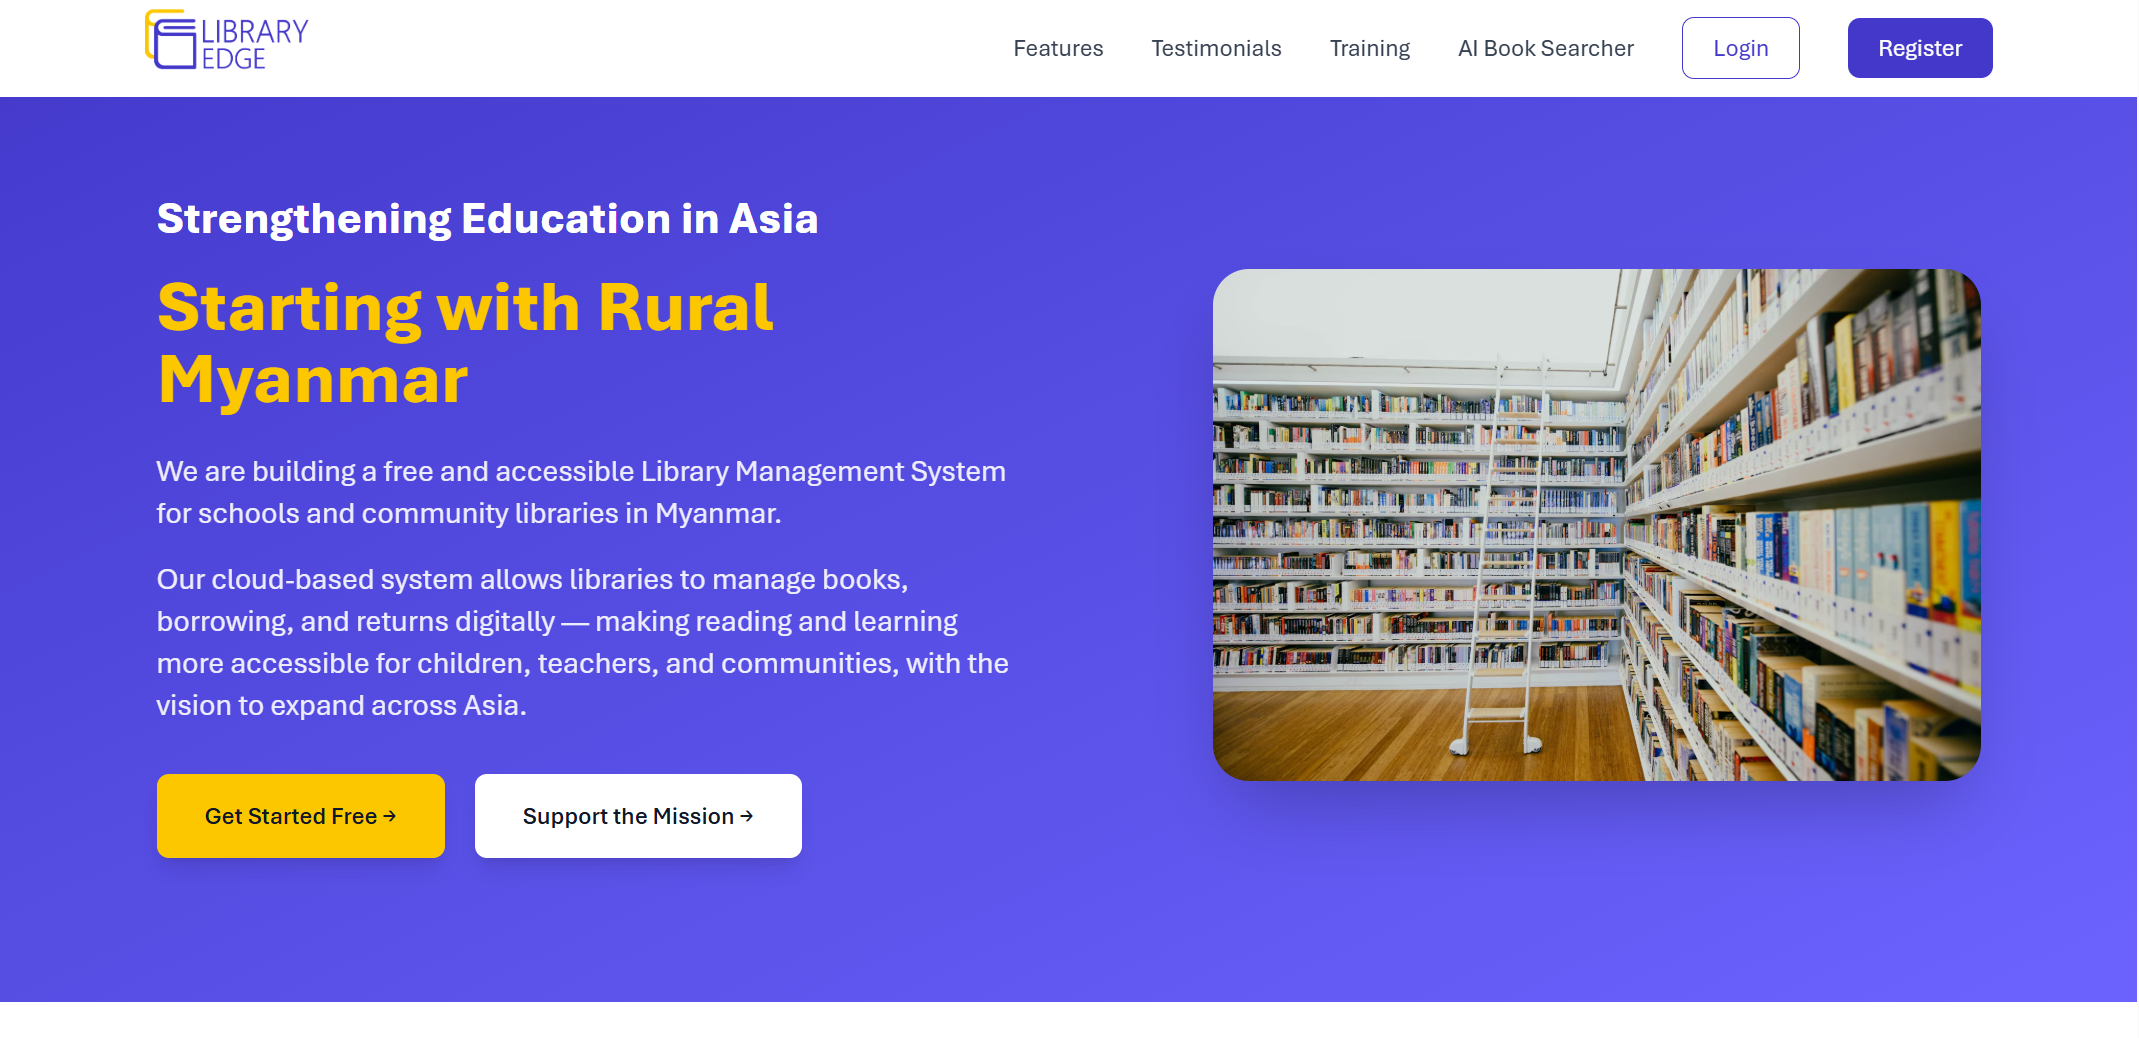Open the AI Book Searcher page

(1546, 48)
